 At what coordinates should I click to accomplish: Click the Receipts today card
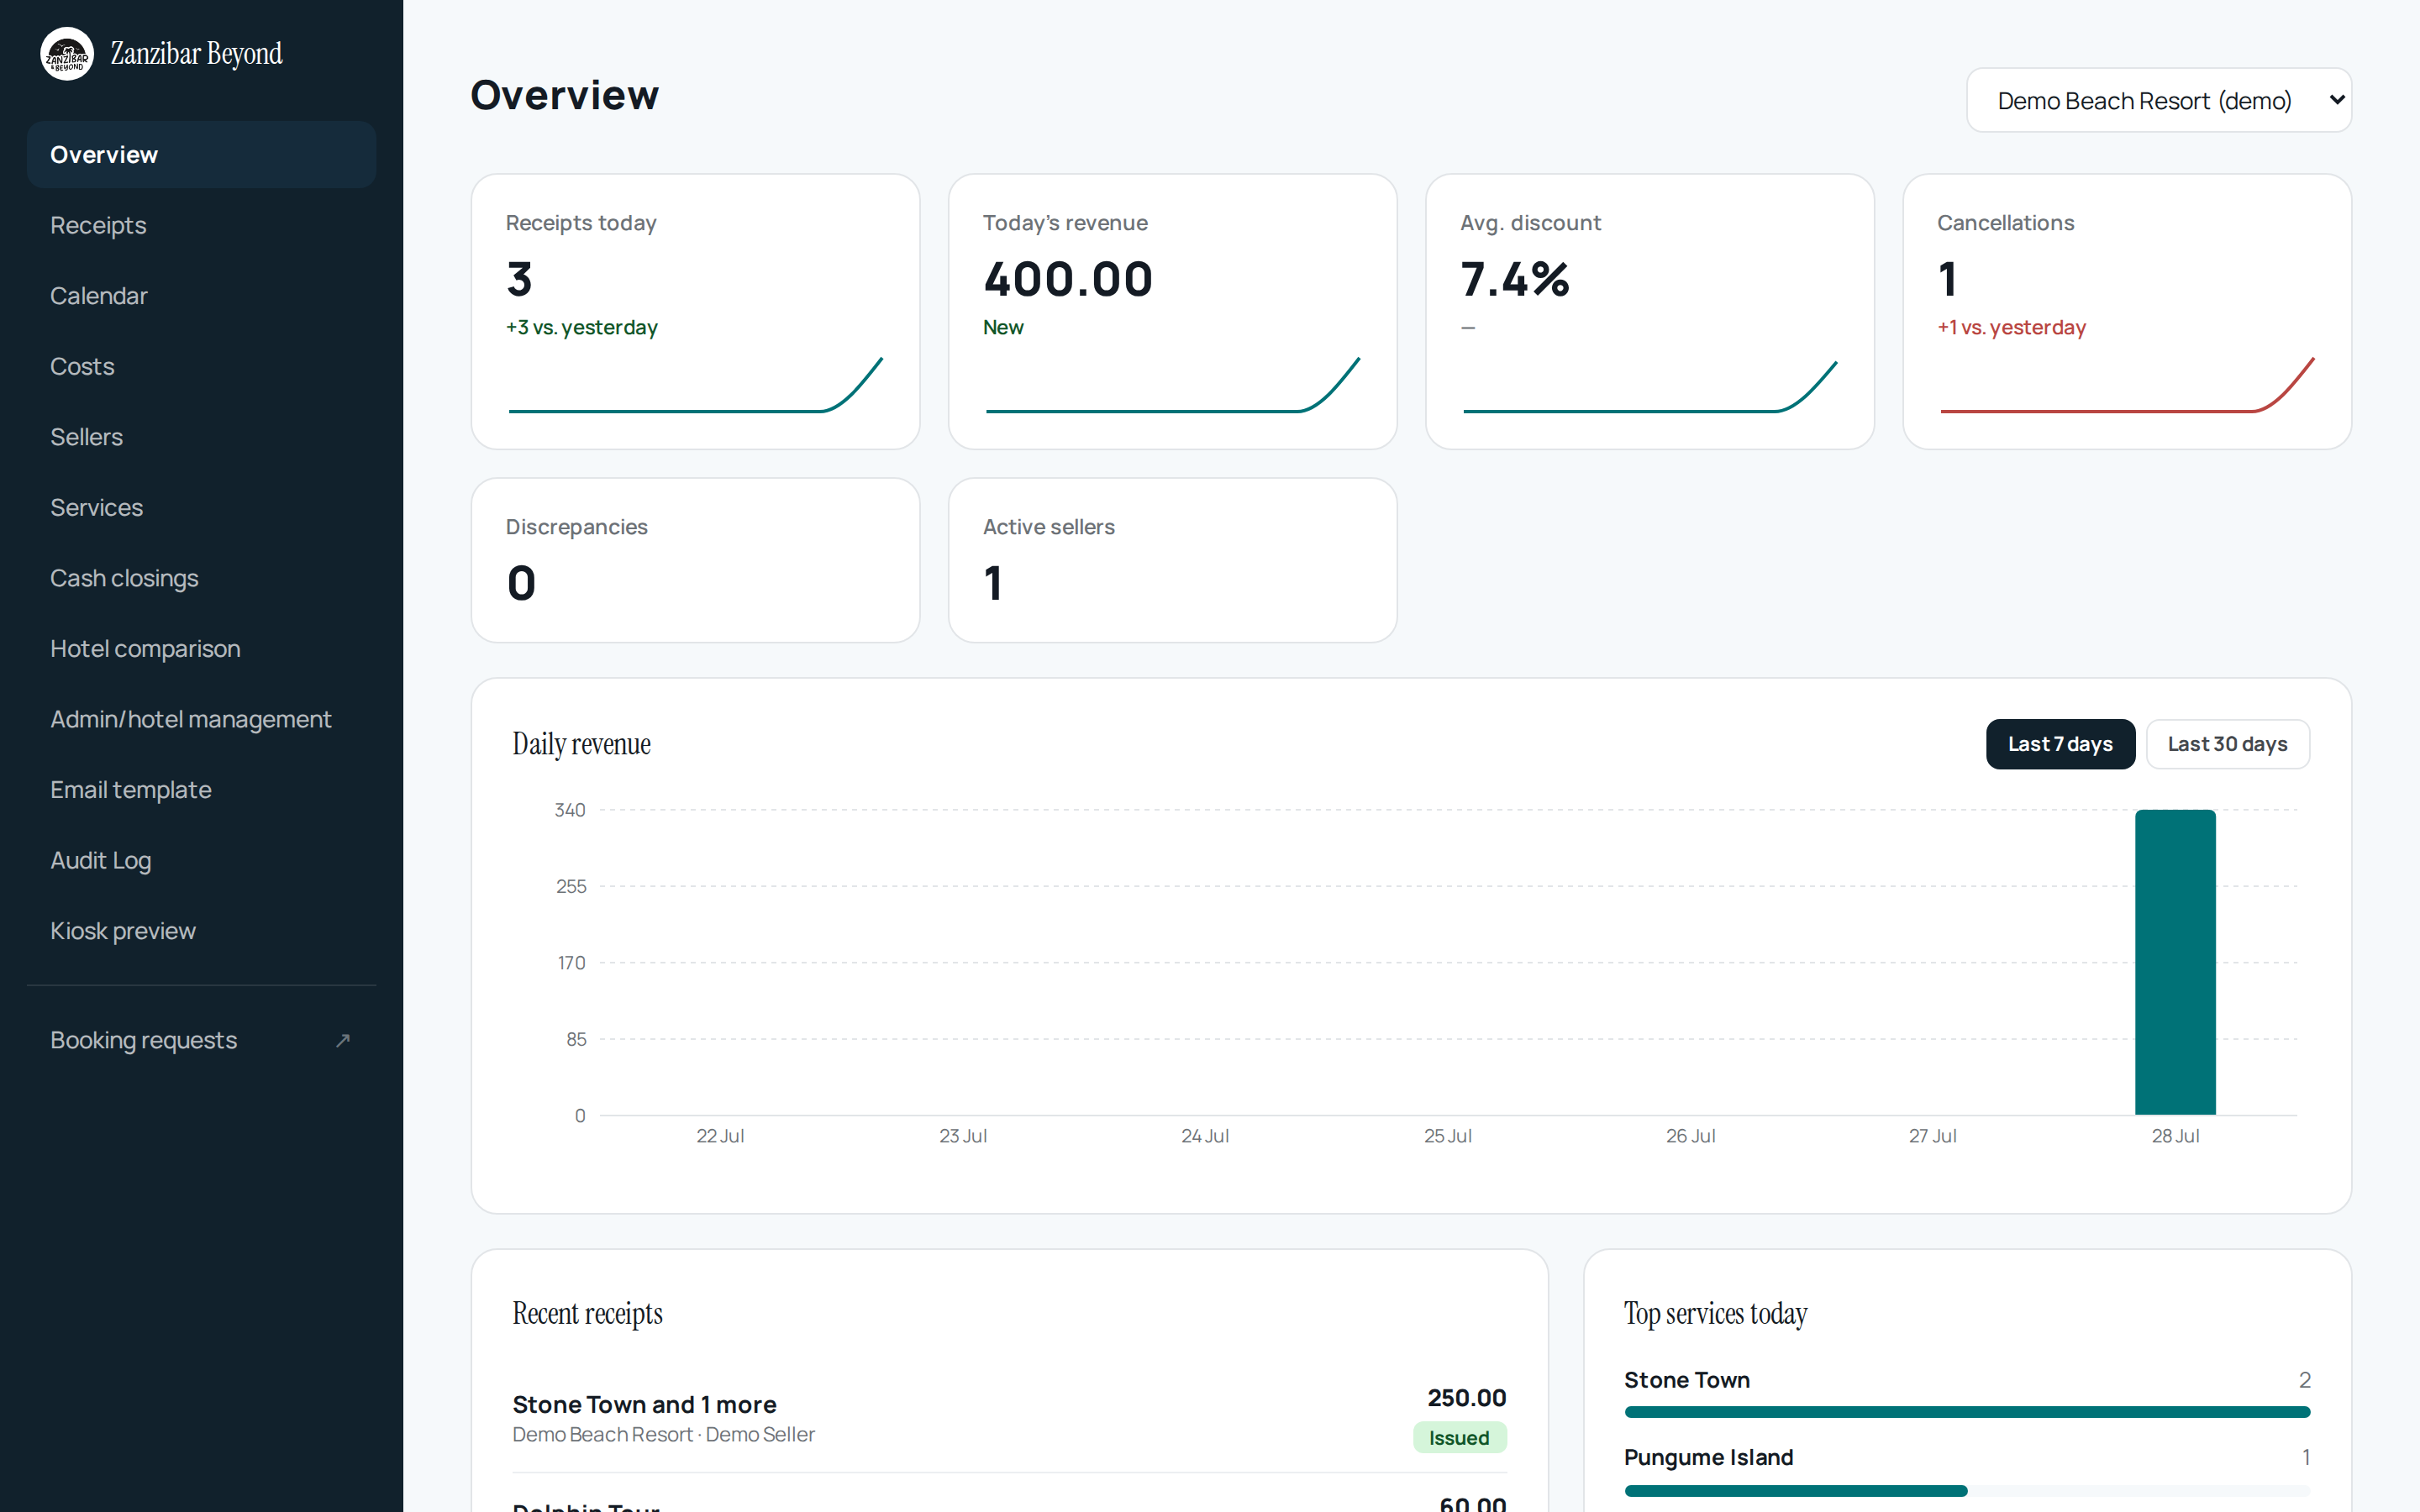click(695, 312)
